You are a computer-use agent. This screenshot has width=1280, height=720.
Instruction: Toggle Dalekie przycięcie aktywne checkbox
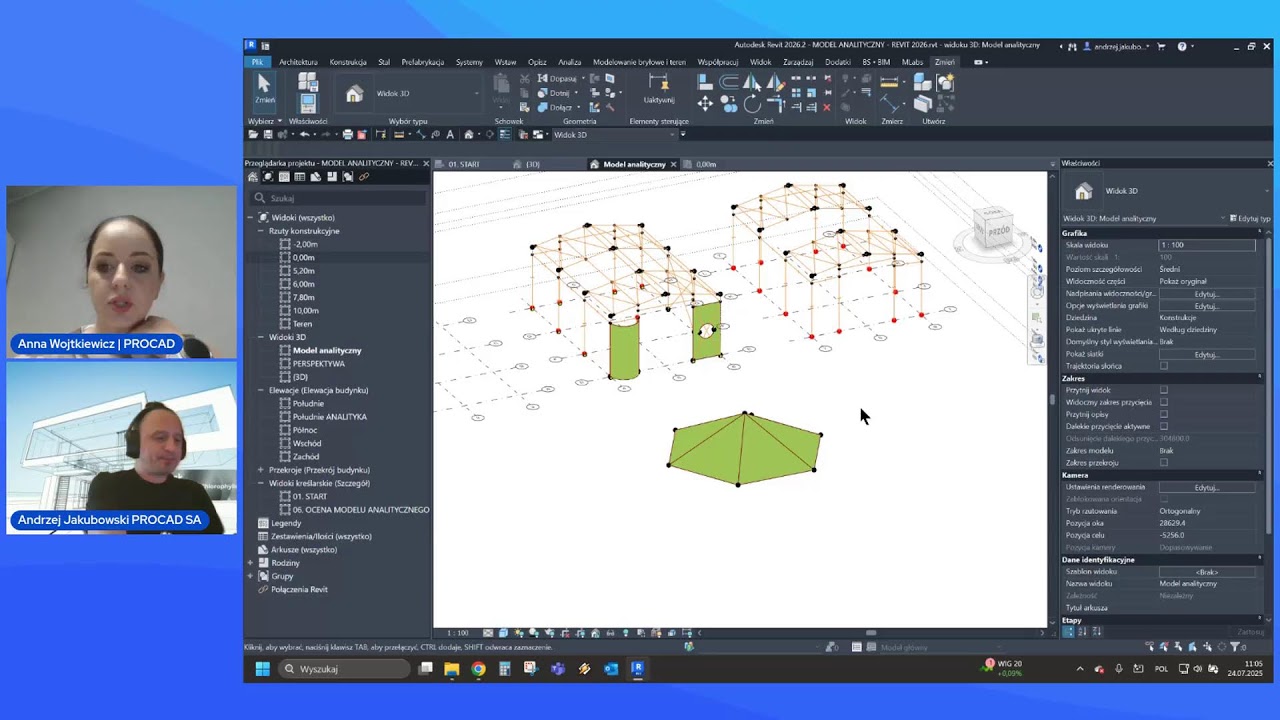[x=1164, y=426]
